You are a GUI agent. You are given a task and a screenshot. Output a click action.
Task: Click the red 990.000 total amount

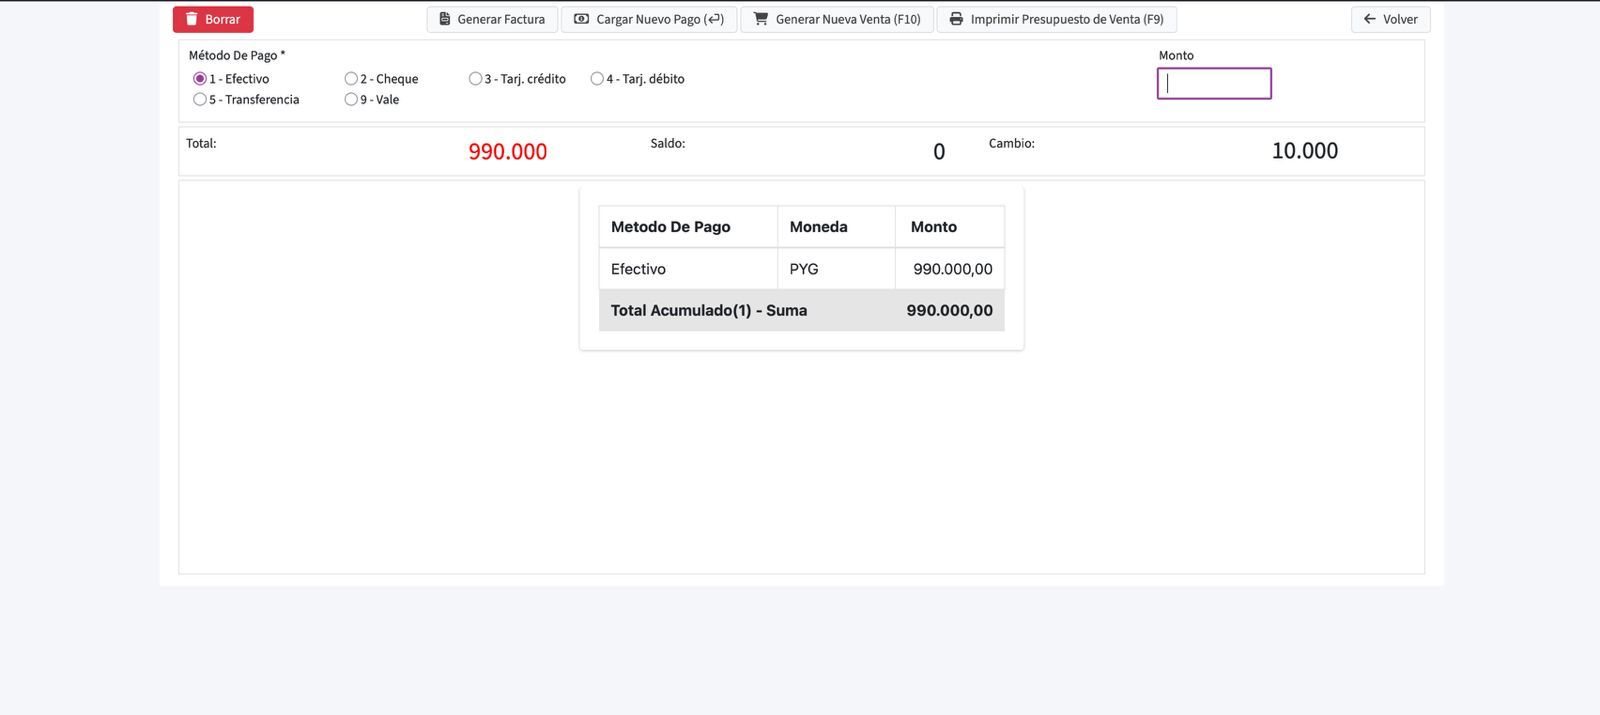click(x=508, y=152)
